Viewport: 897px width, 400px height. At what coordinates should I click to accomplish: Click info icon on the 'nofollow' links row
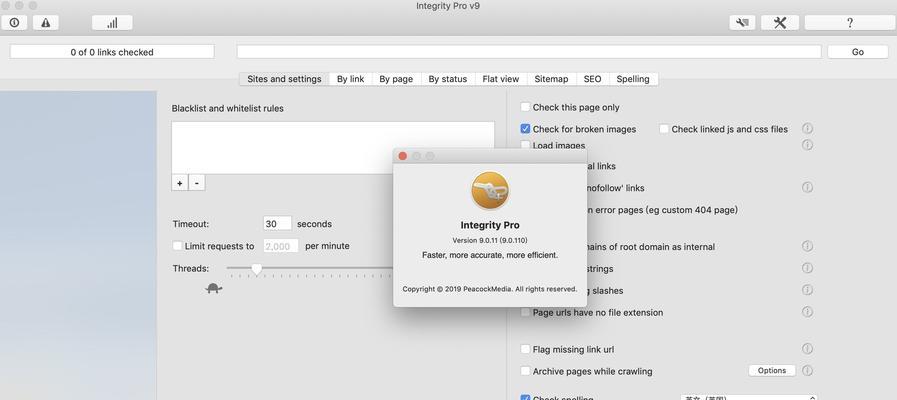[x=807, y=187]
